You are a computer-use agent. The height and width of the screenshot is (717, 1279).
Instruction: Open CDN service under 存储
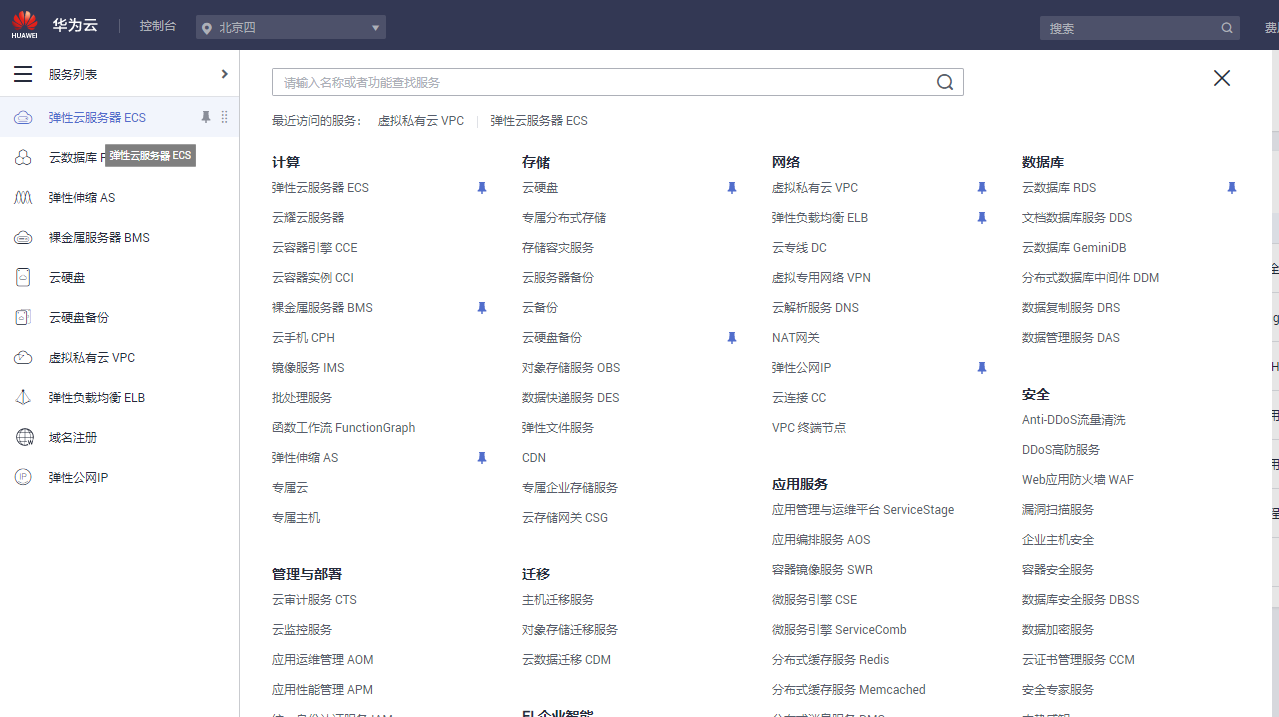534,458
